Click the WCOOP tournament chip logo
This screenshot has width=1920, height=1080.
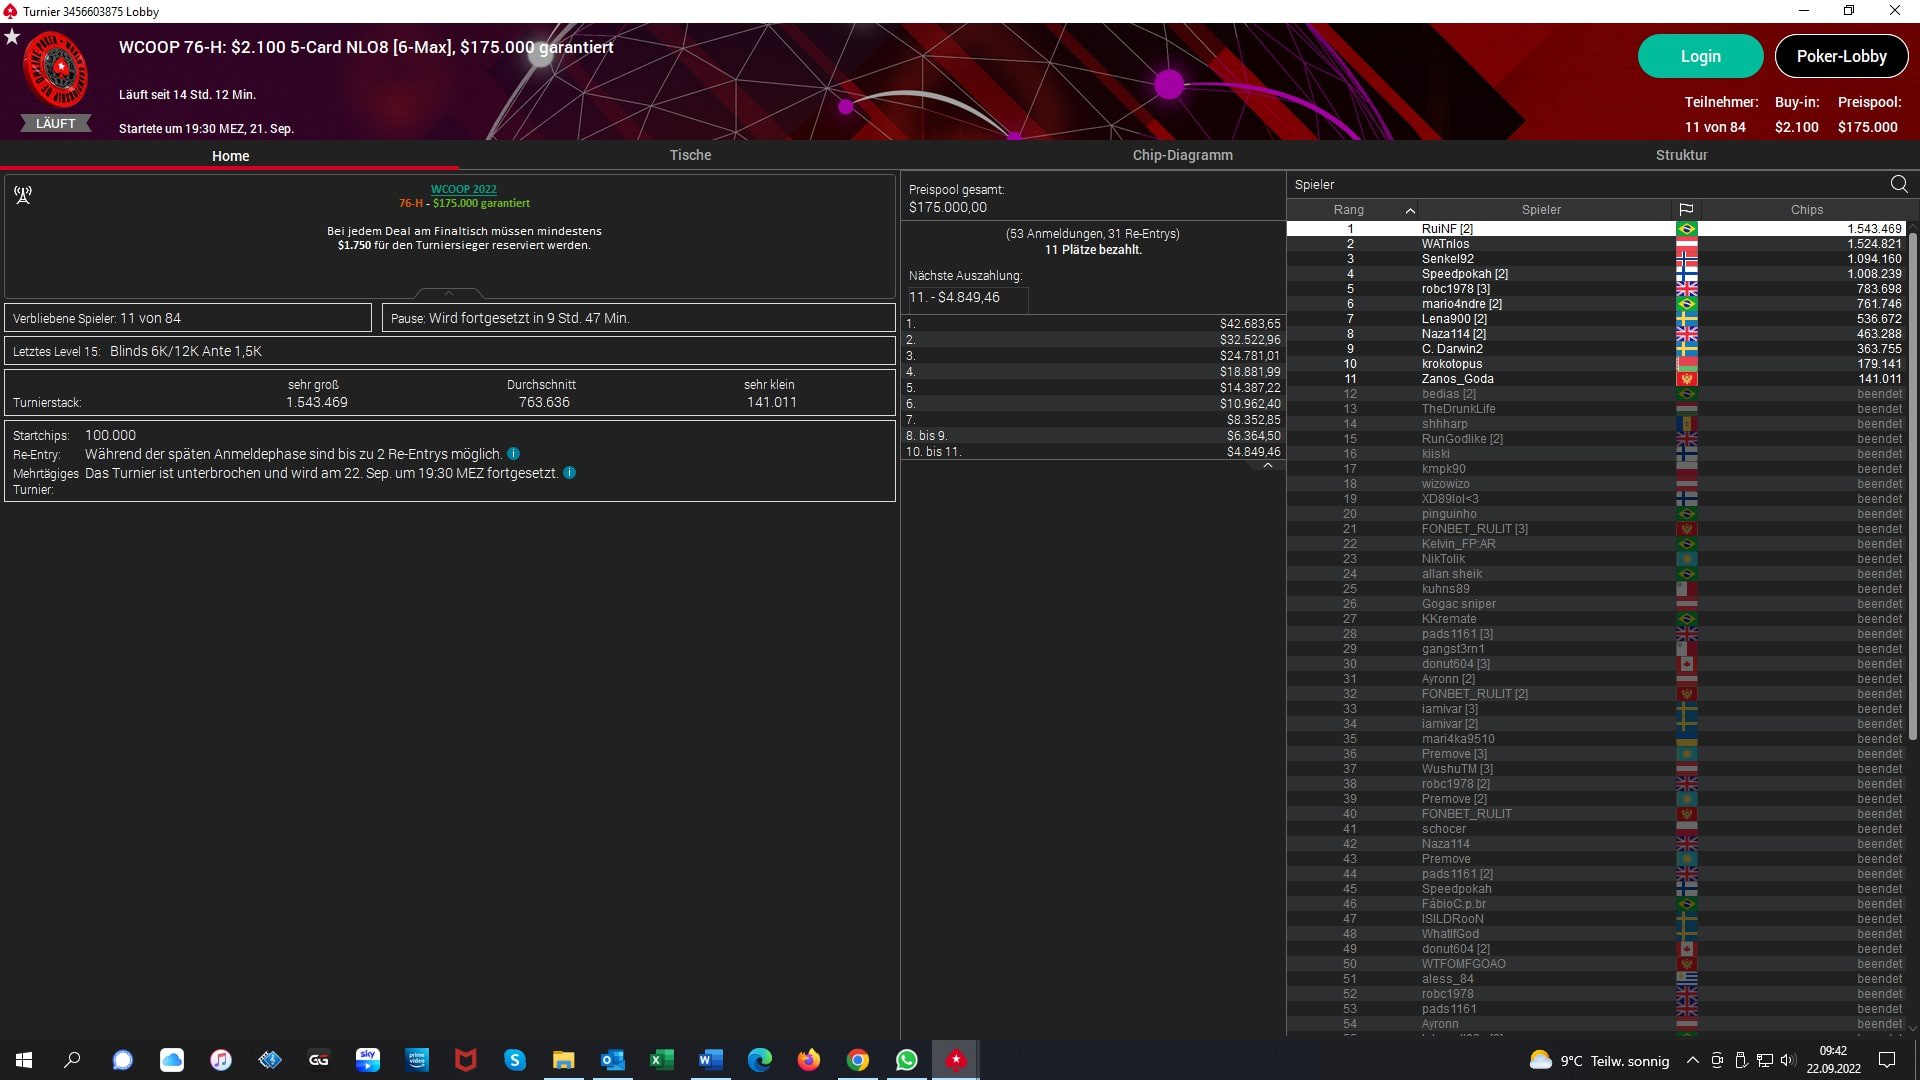pyautogui.click(x=56, y=70)
